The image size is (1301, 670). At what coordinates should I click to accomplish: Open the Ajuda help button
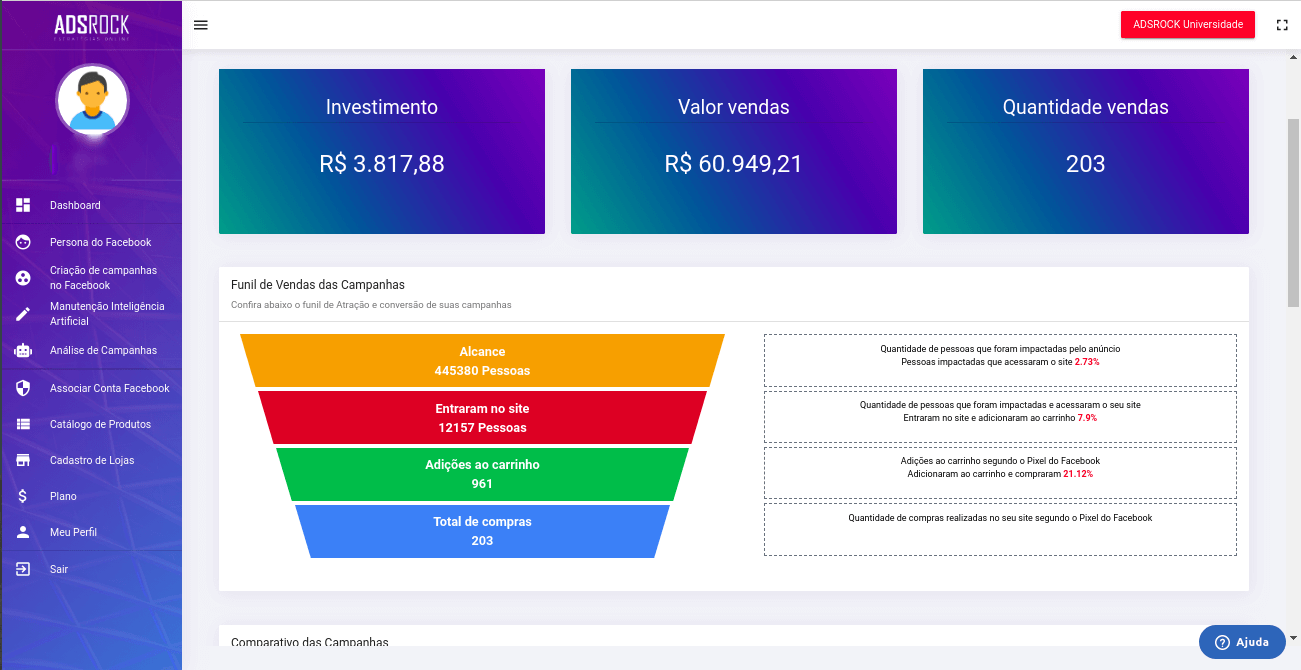click(x=1241, y=642)
